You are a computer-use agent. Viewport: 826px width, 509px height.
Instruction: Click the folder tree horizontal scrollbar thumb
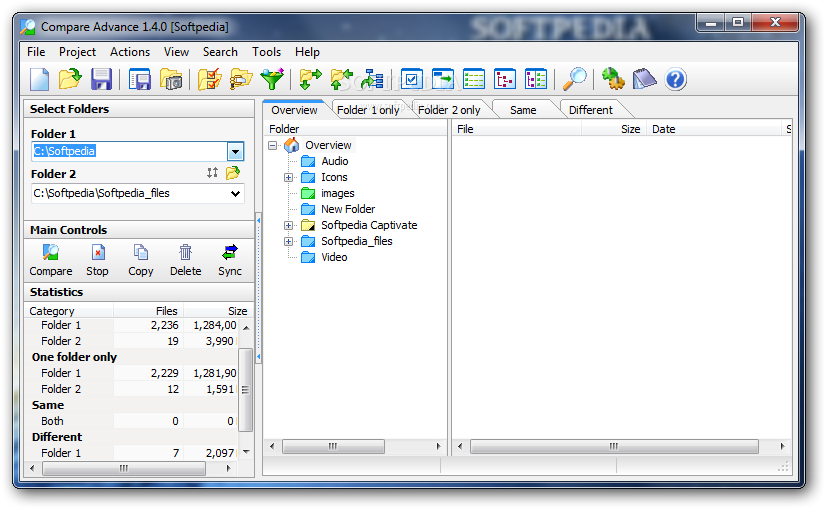click(x=333, y=446)
